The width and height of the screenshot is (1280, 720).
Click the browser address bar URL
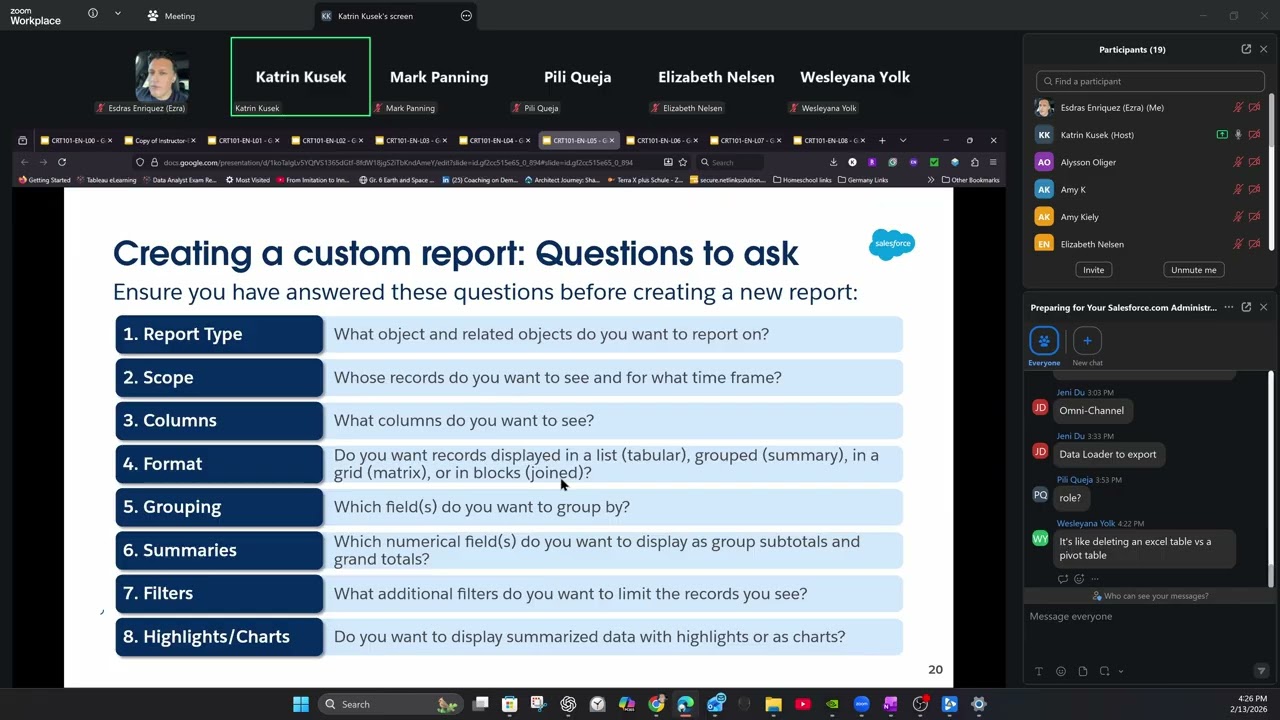(x=397, y=162)
